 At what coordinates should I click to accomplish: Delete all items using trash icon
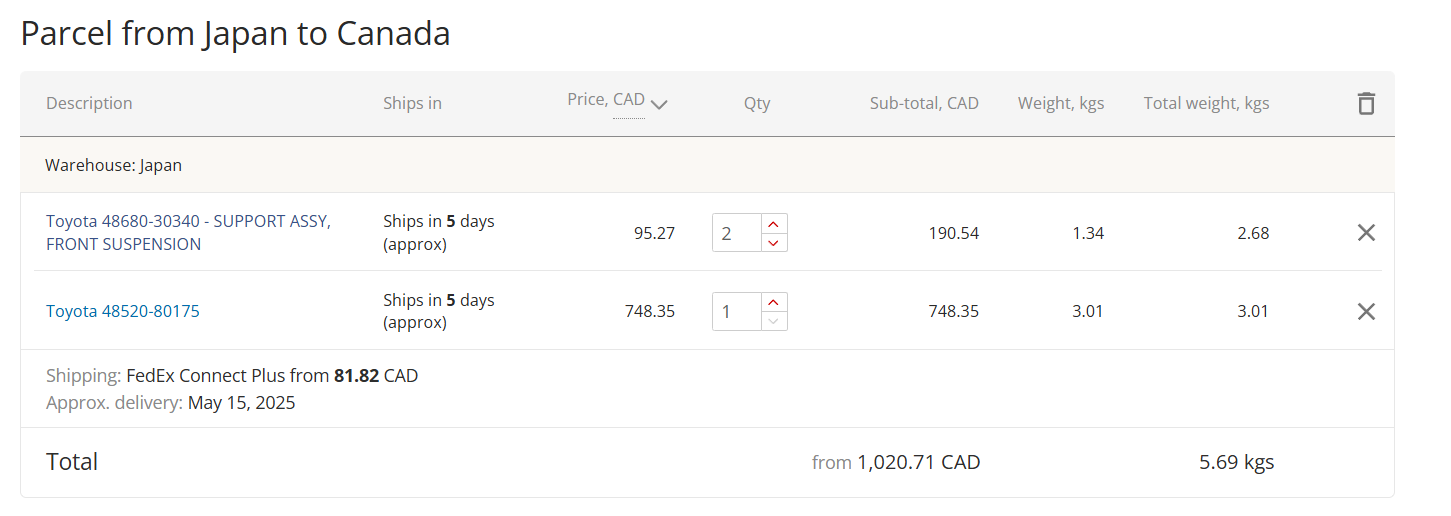[1366, 103]
